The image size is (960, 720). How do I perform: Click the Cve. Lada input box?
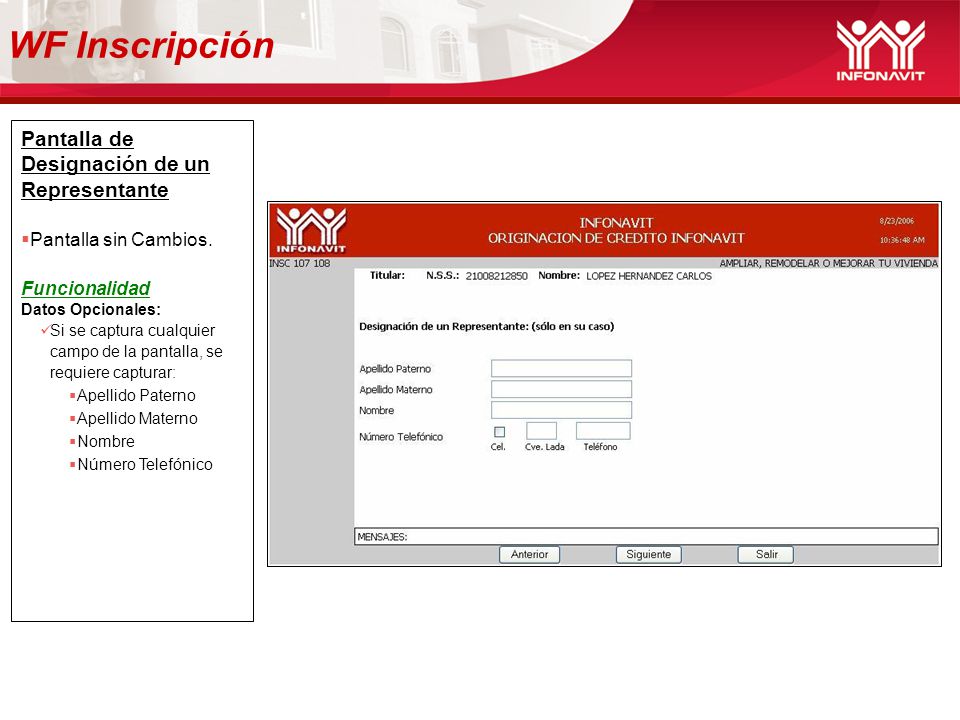[x=541, y=430]
